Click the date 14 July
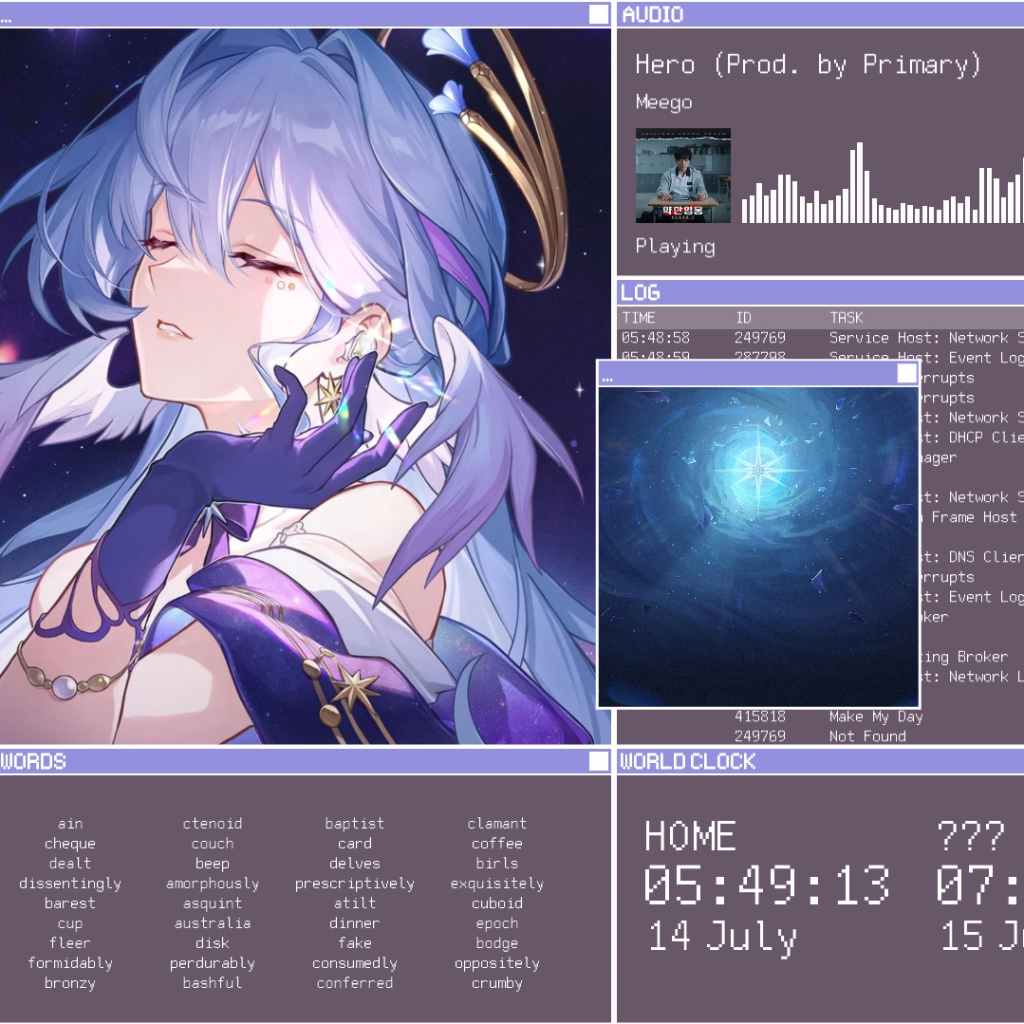Image resolution: width=1024 pixels, height=1024 pixels. (722, 937)
